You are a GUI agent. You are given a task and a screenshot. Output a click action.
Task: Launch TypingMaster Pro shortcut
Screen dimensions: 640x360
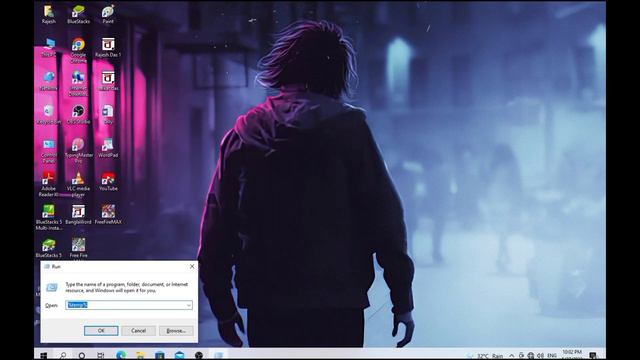point(78,151)
